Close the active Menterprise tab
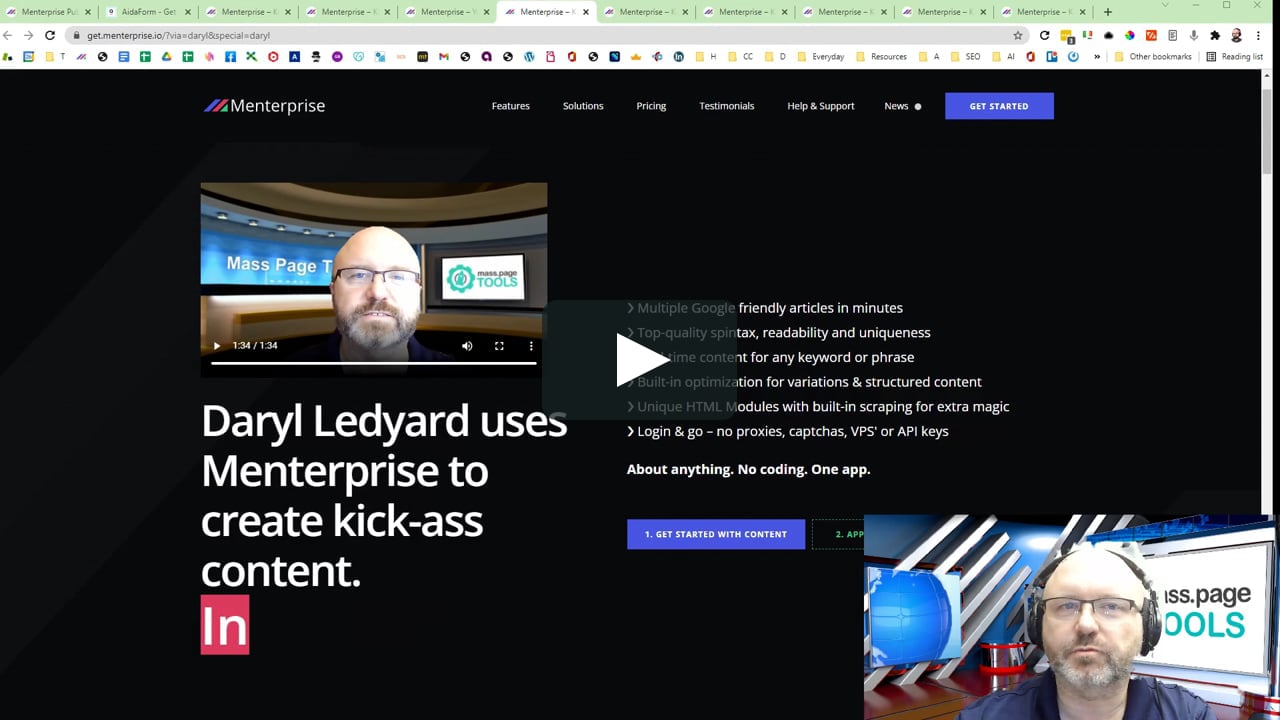Screen dimensions: 1280x720 click(586, 12)
